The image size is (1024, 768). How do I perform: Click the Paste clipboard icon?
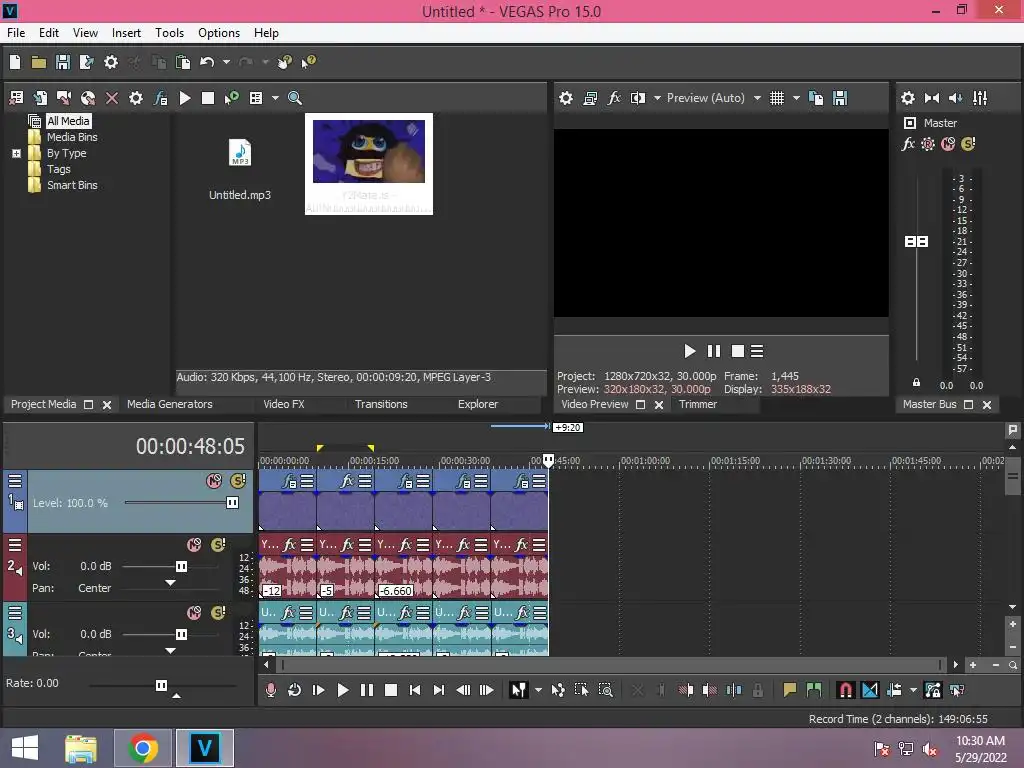pyautogui.click(x=183, y=62)
